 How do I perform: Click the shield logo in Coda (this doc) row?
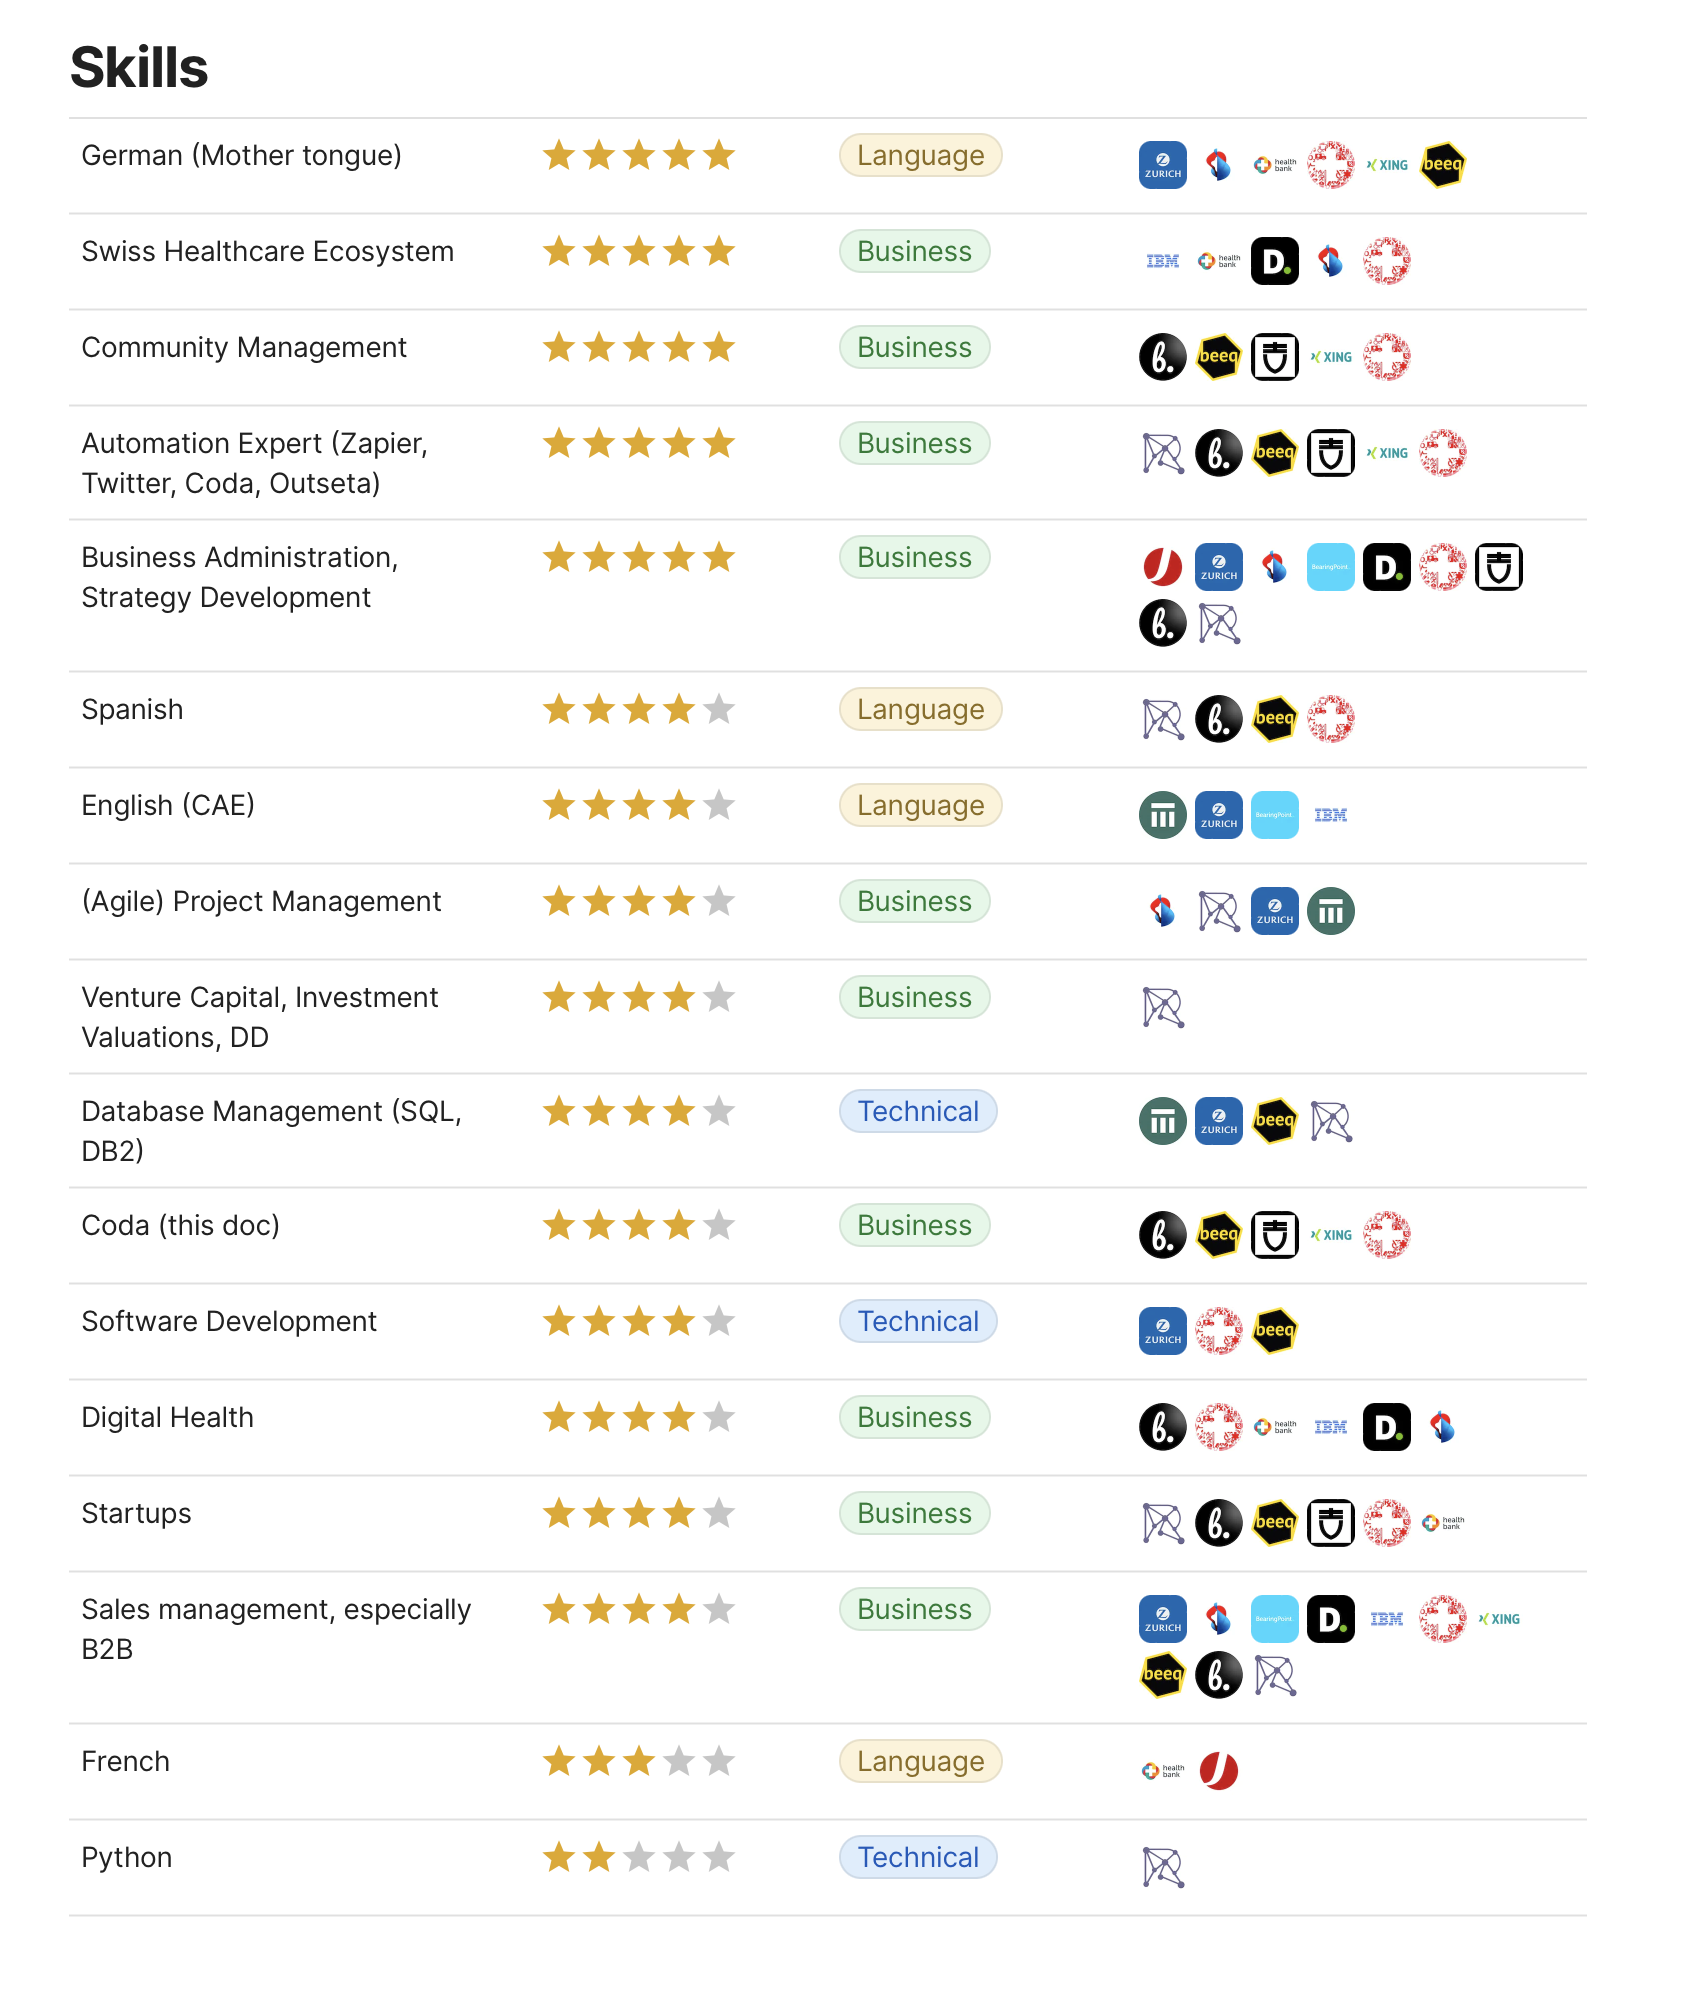1274,1235
